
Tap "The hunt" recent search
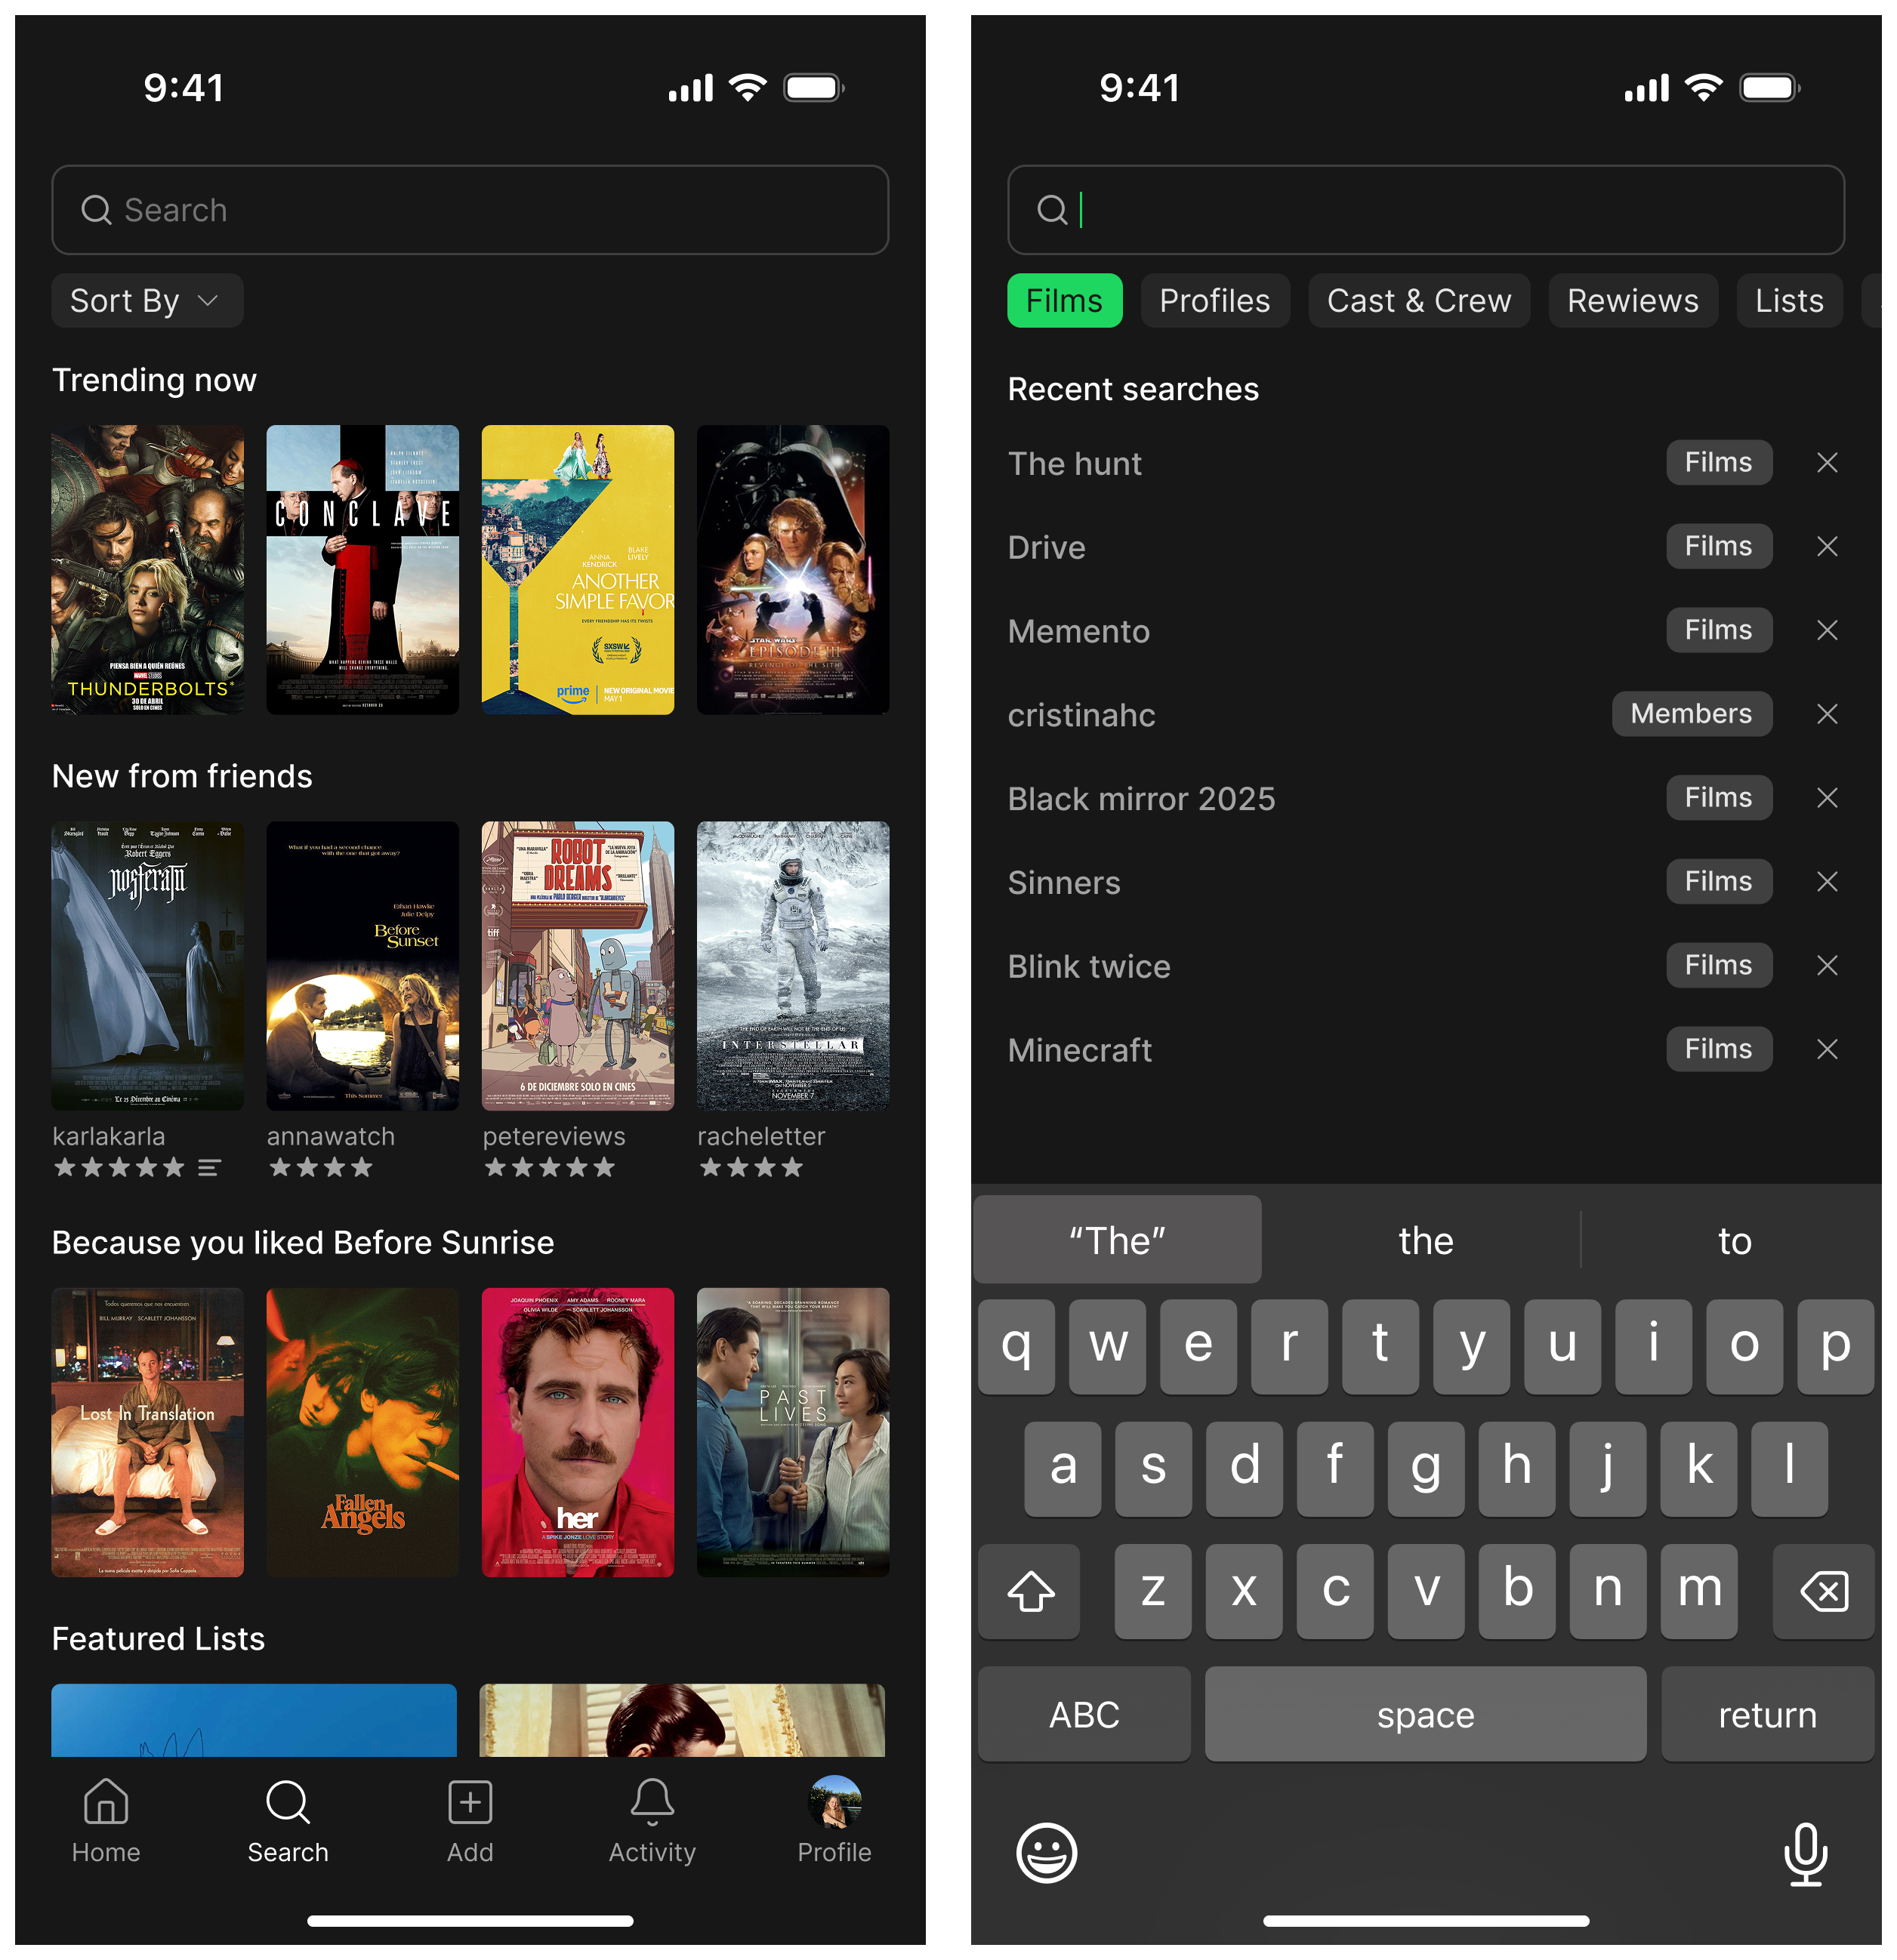(1075, 463)
